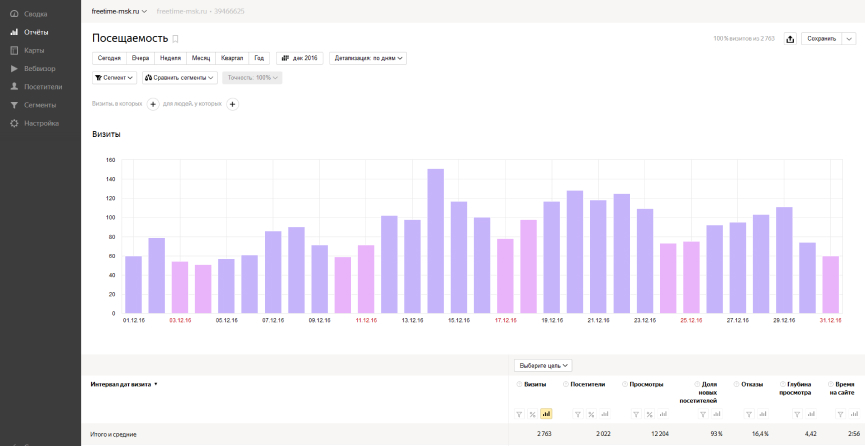Open Сводка in the sidebar

point(29,14)
